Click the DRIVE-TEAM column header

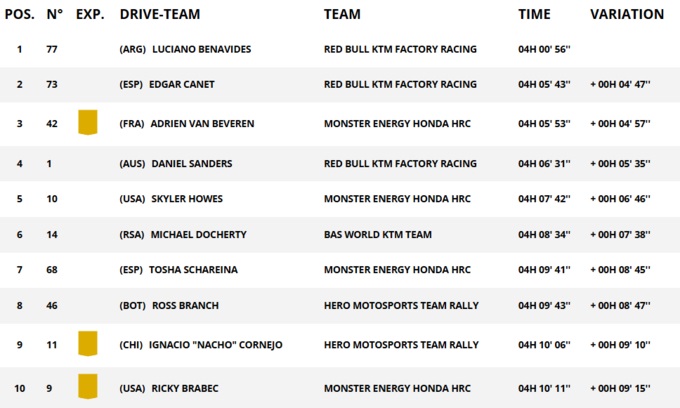[x=159, y=14]
